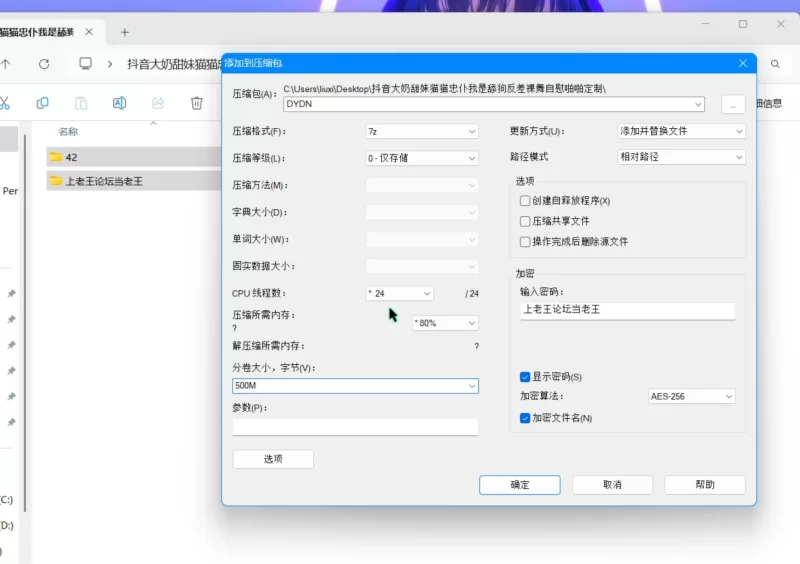Select the 上老王论坛当老王 folder
Screen dimensions: 800x564
coord(134,181)
